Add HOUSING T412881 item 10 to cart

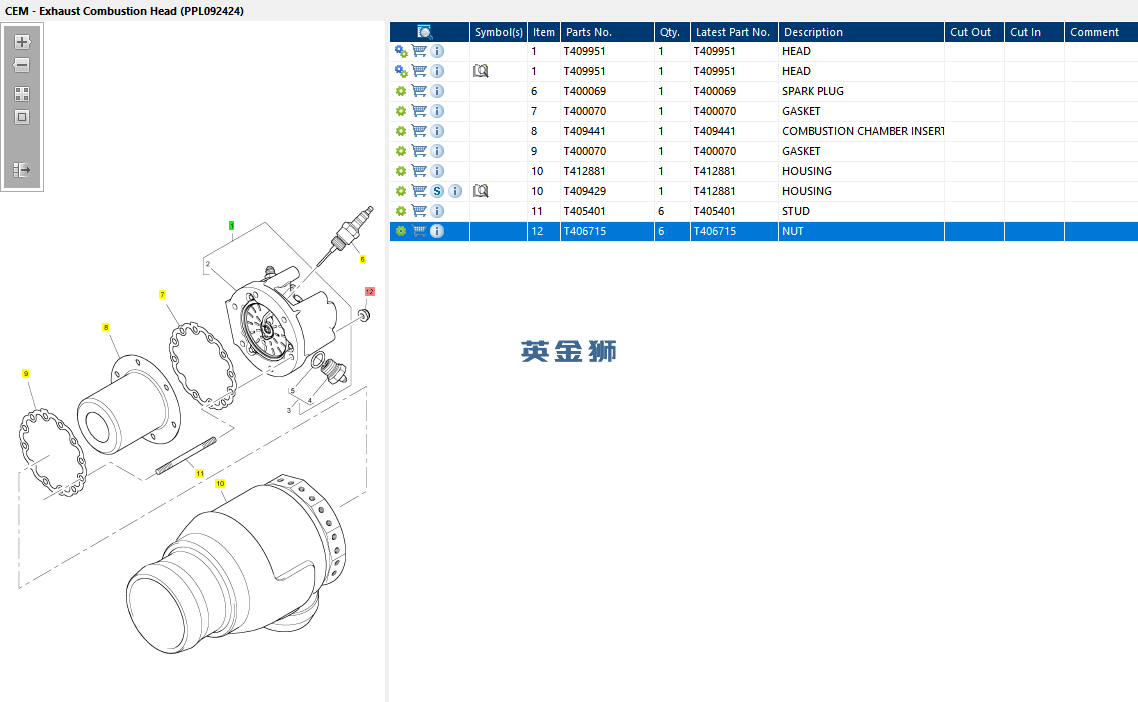pos(419,171)
